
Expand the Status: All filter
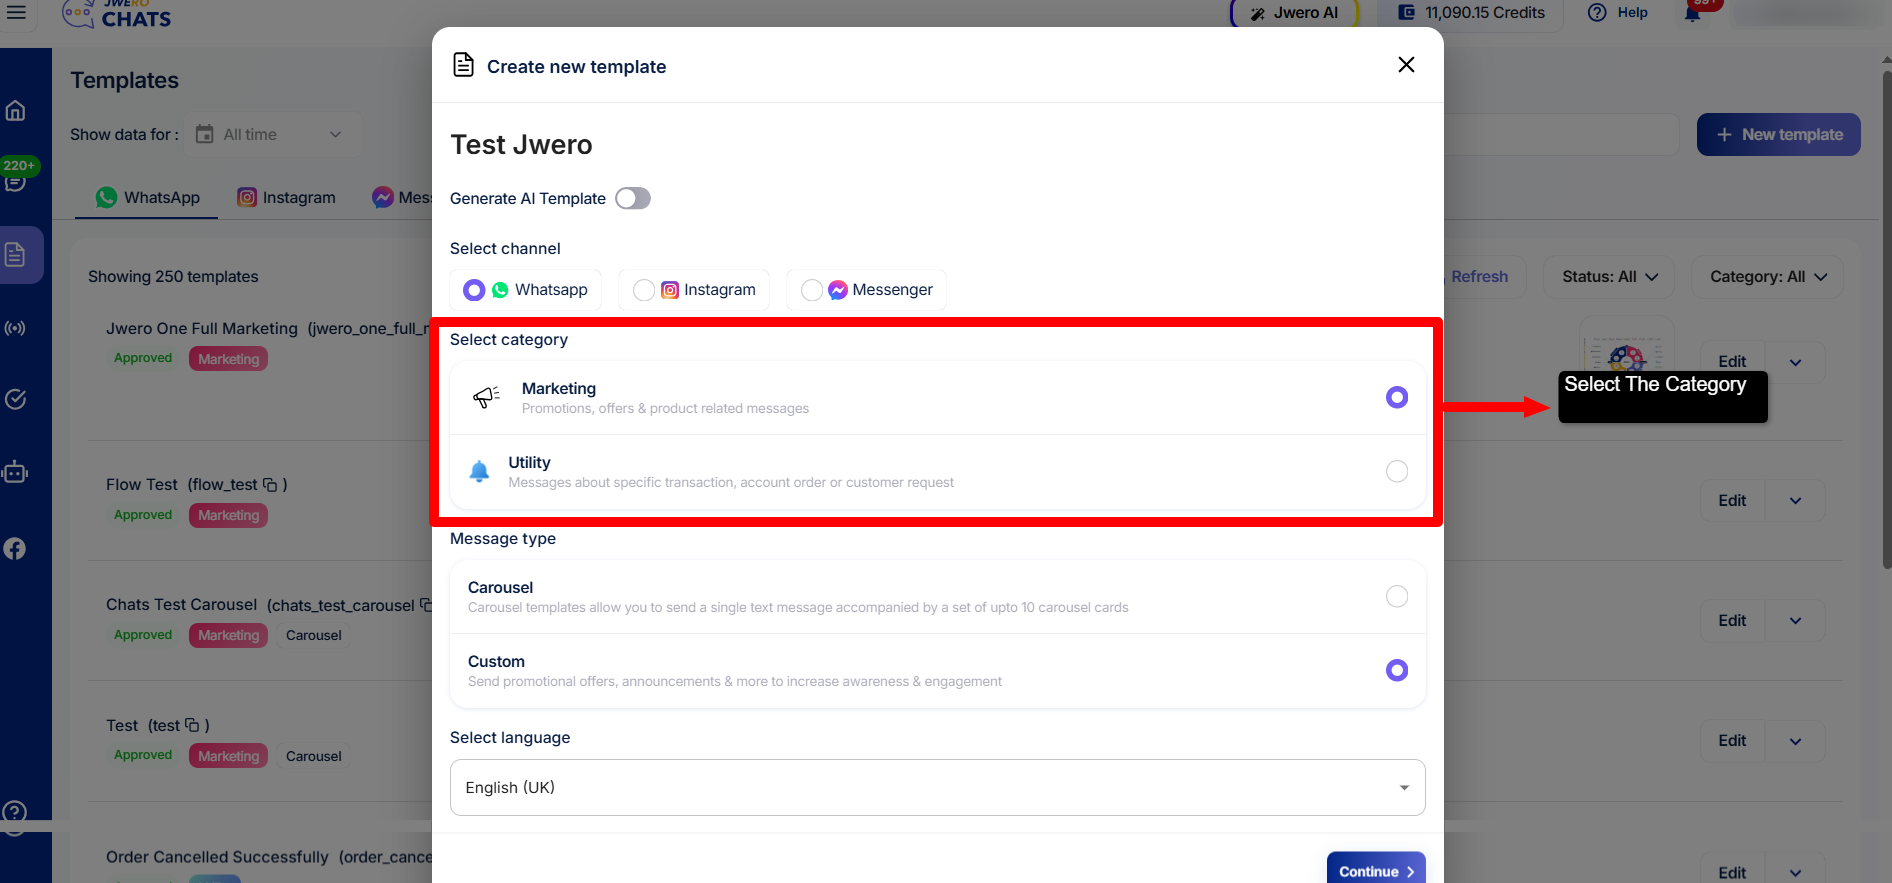(1610, 277)
